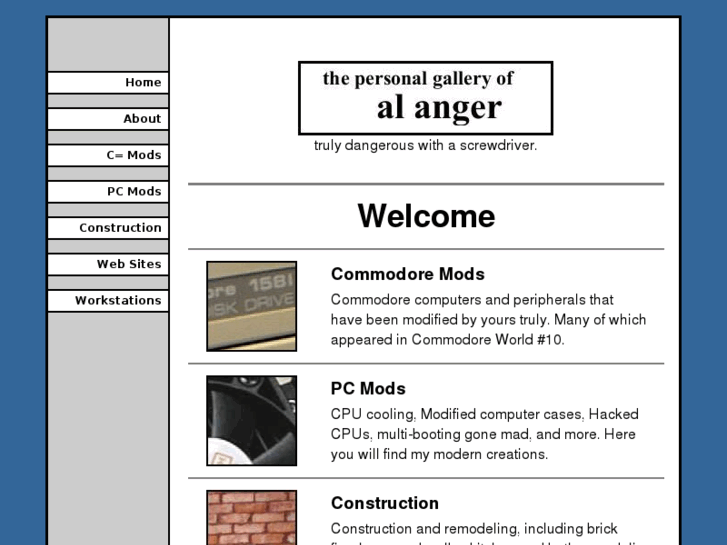Visit the Web Sites section

point(108,264)
